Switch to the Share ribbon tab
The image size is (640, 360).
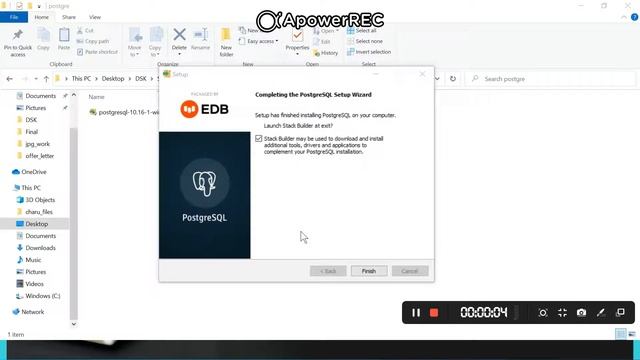coord(69,17)
